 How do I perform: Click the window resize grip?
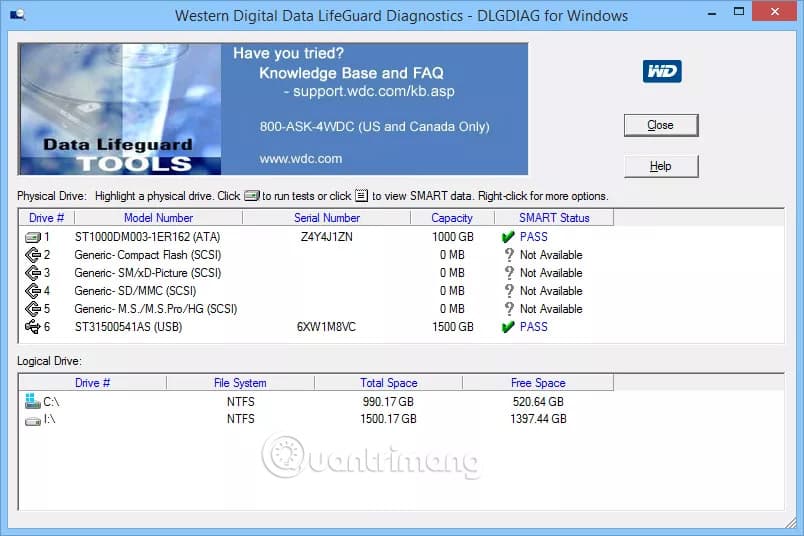[x=791, y=522]
